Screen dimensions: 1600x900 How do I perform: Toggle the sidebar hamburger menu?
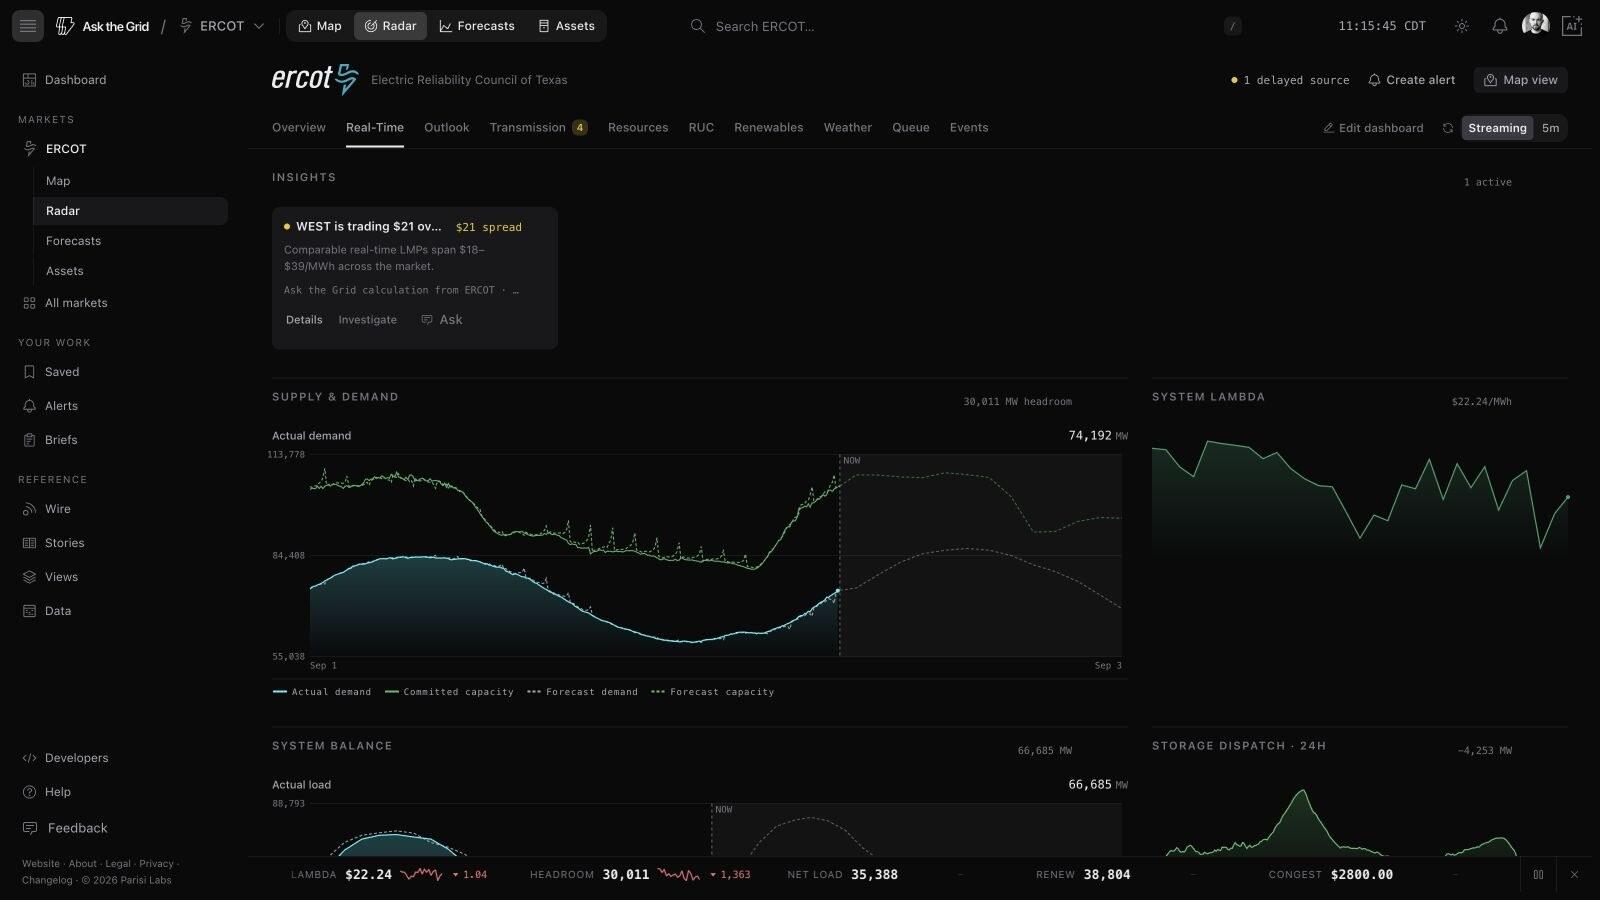tap(28, 26)
